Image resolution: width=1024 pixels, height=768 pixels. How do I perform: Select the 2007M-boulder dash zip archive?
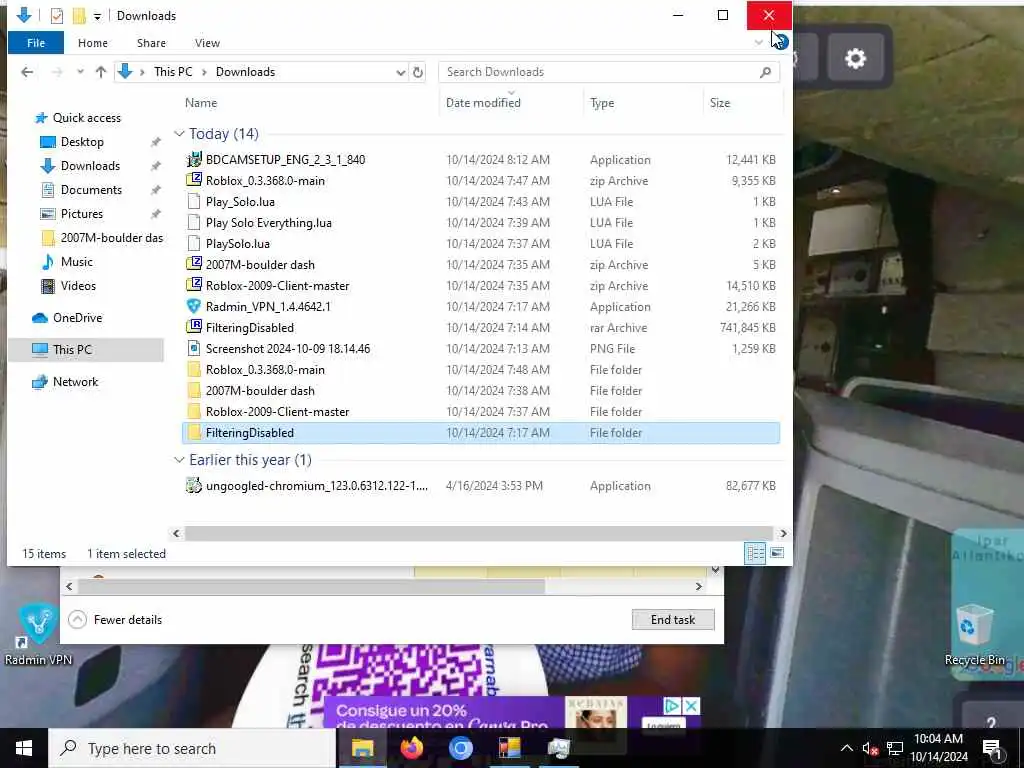coord(260,264)
